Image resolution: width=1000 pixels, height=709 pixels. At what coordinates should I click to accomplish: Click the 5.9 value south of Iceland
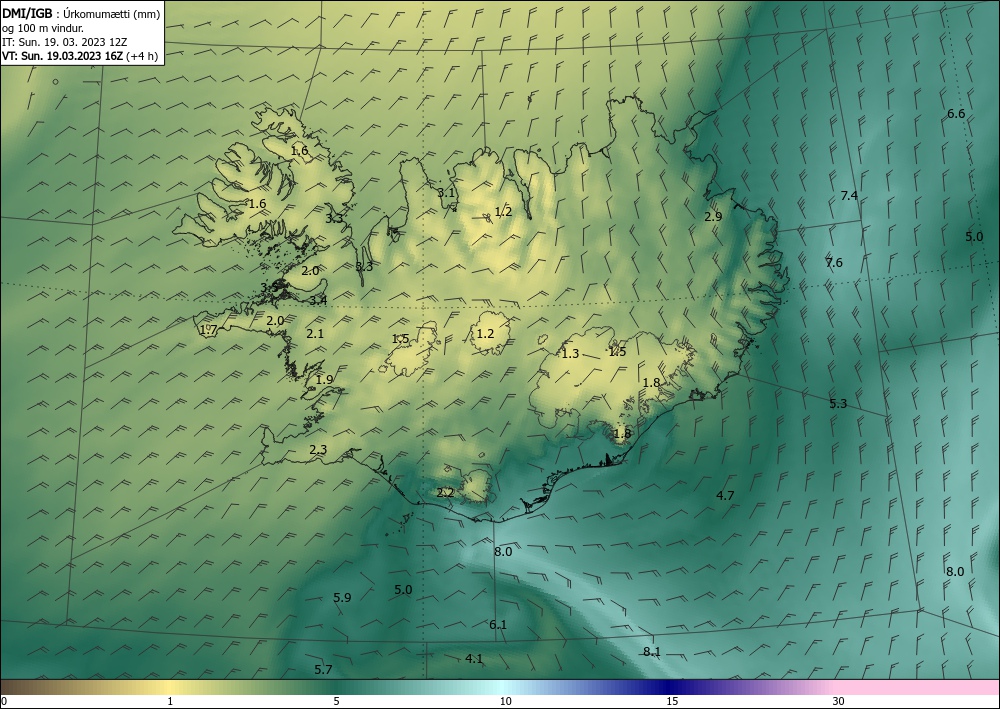[x=342, y=598]
